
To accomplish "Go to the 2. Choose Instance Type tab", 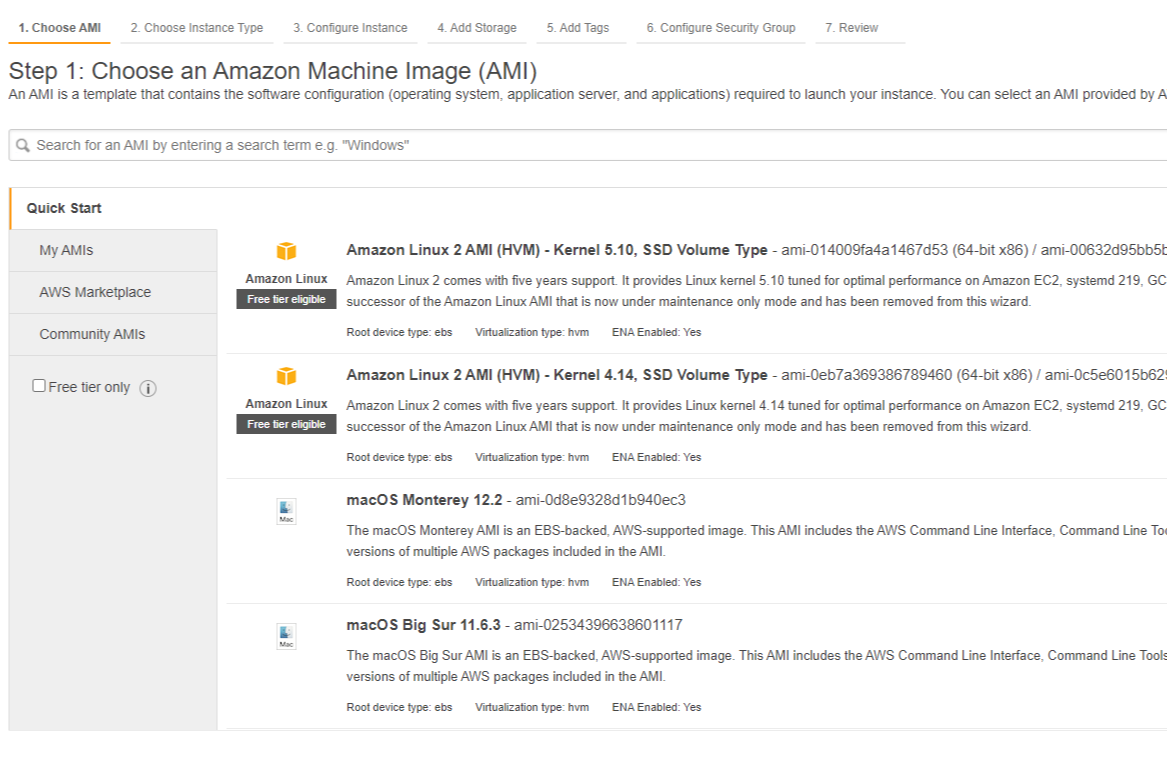I will pos(196,28).
